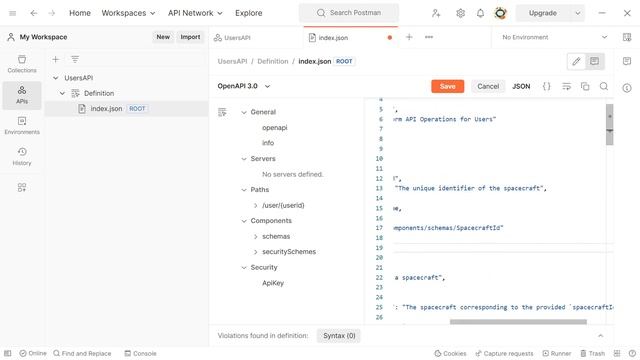Open the user avatar menu
640x360 pixels.
click(x=500, y=13)
